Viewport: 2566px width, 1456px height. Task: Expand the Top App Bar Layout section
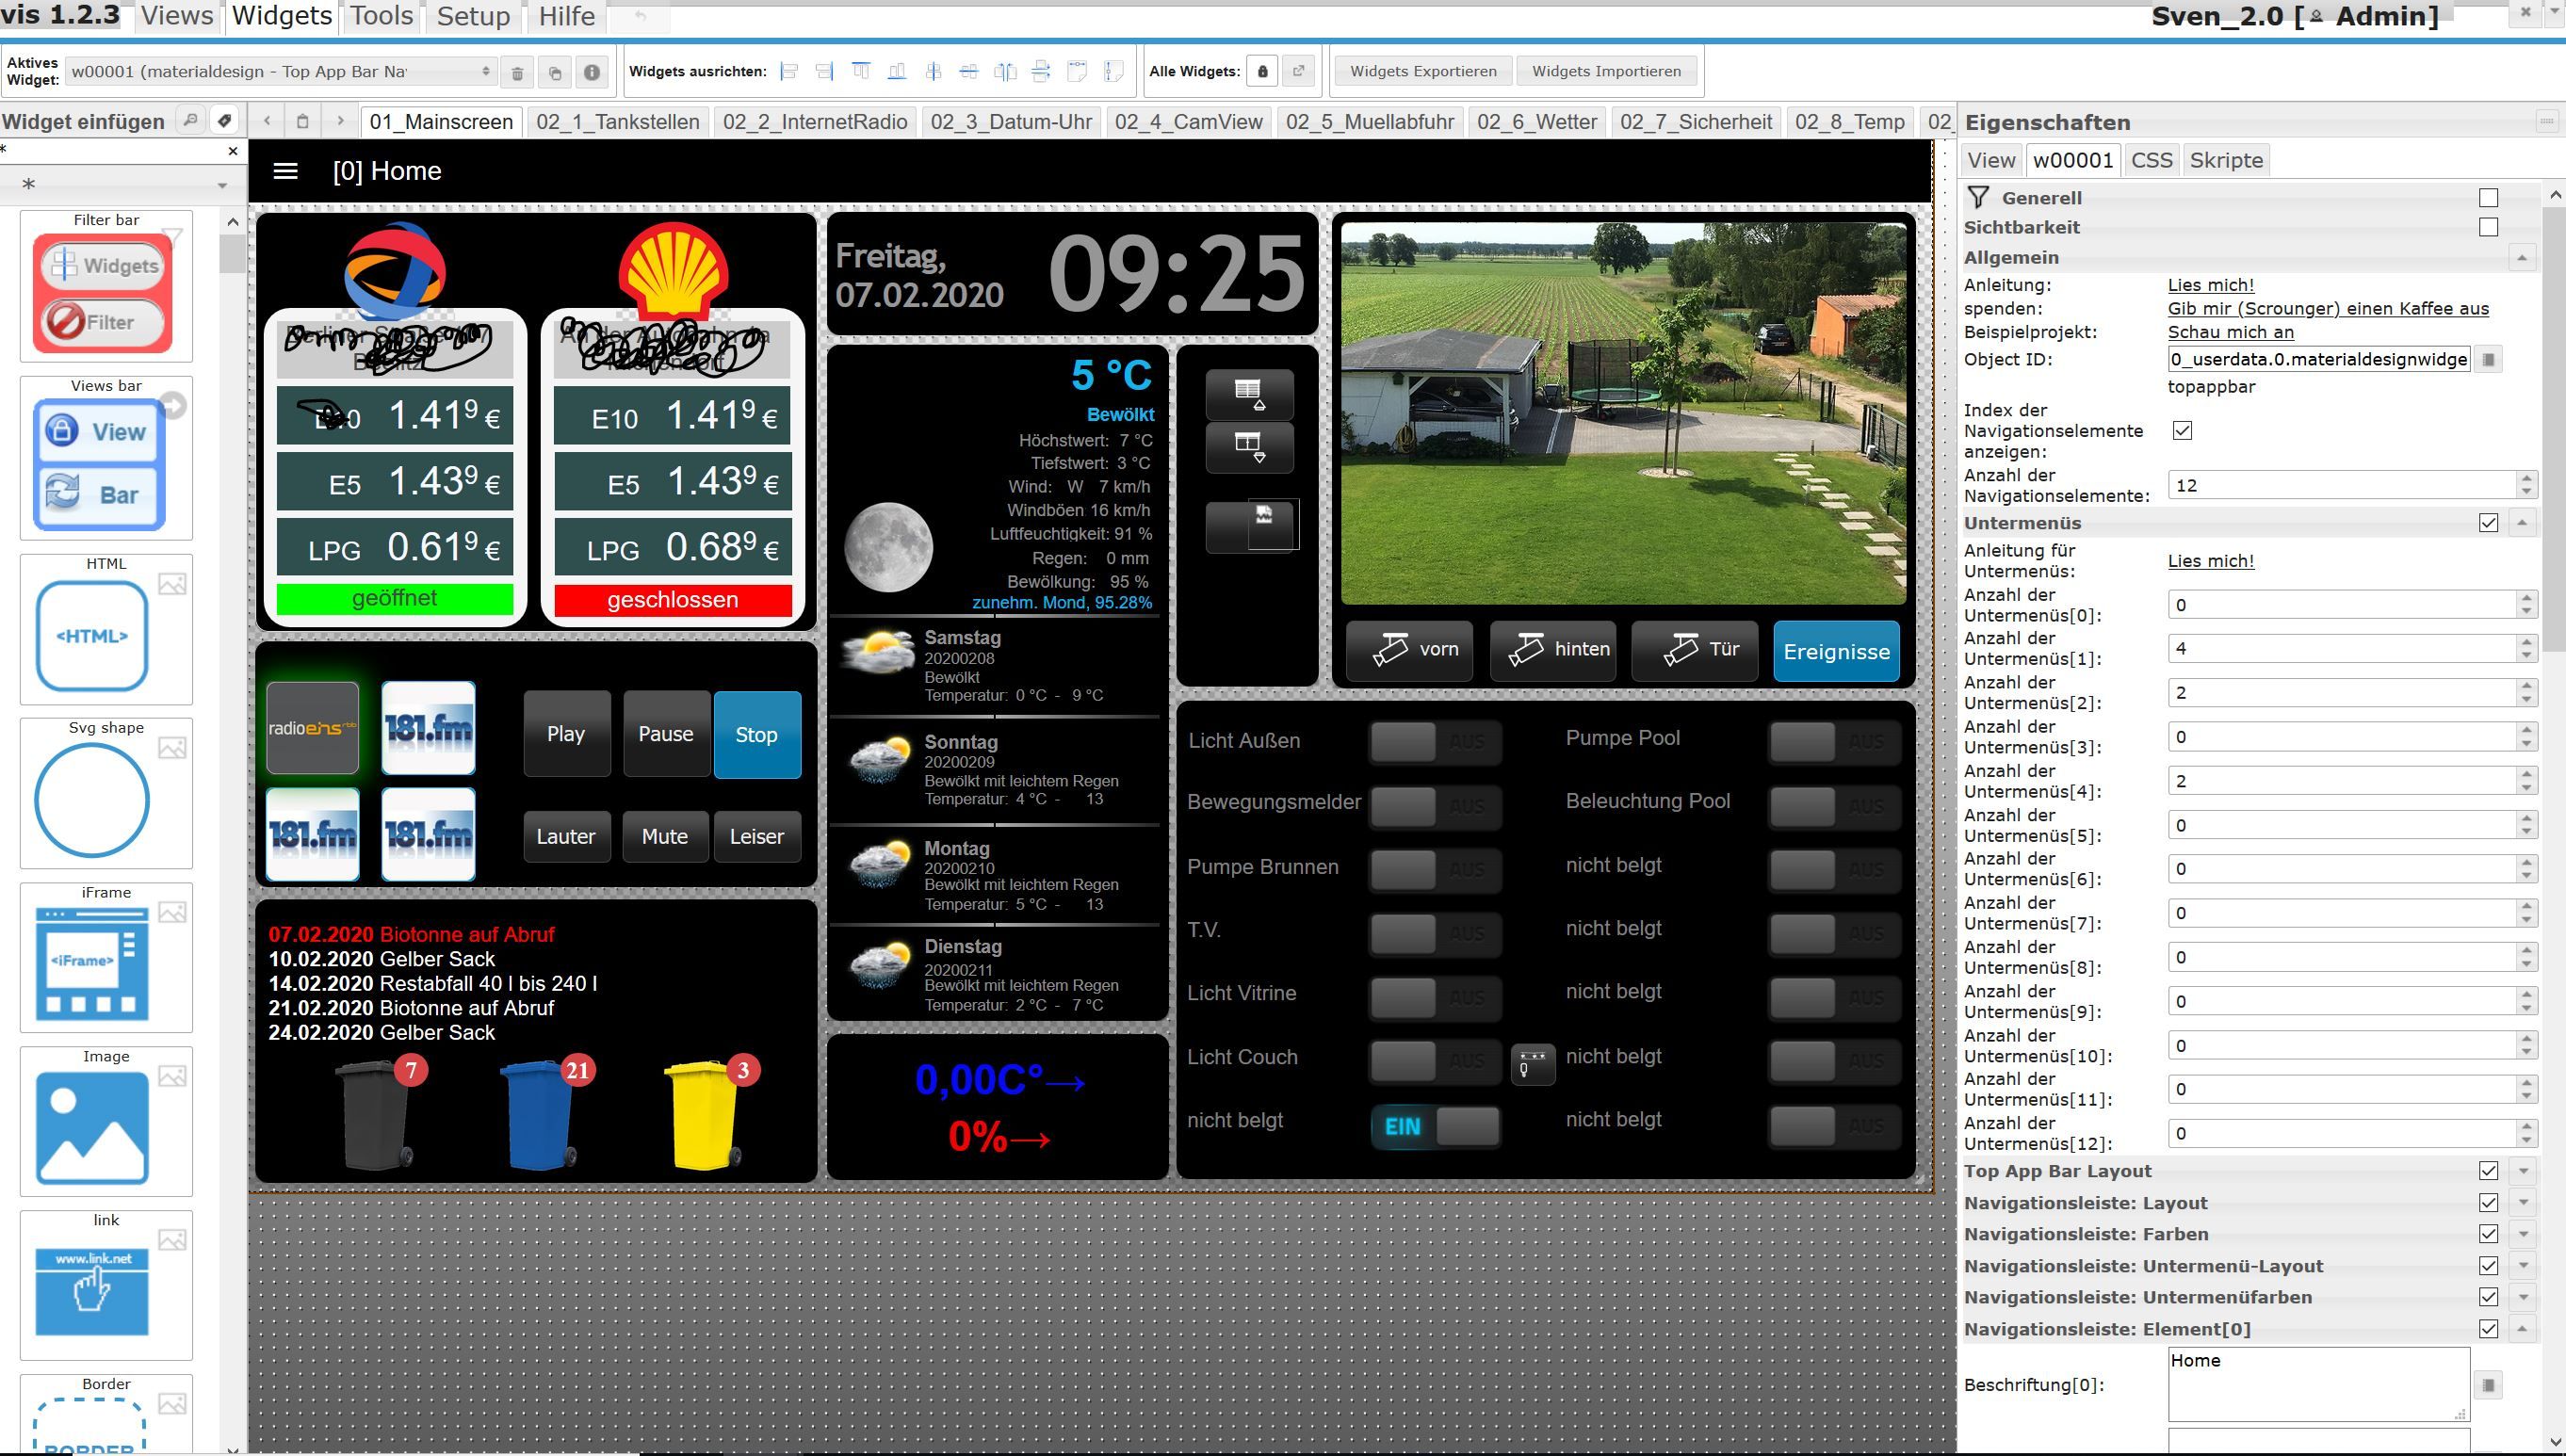(x=2522, y=1171)
